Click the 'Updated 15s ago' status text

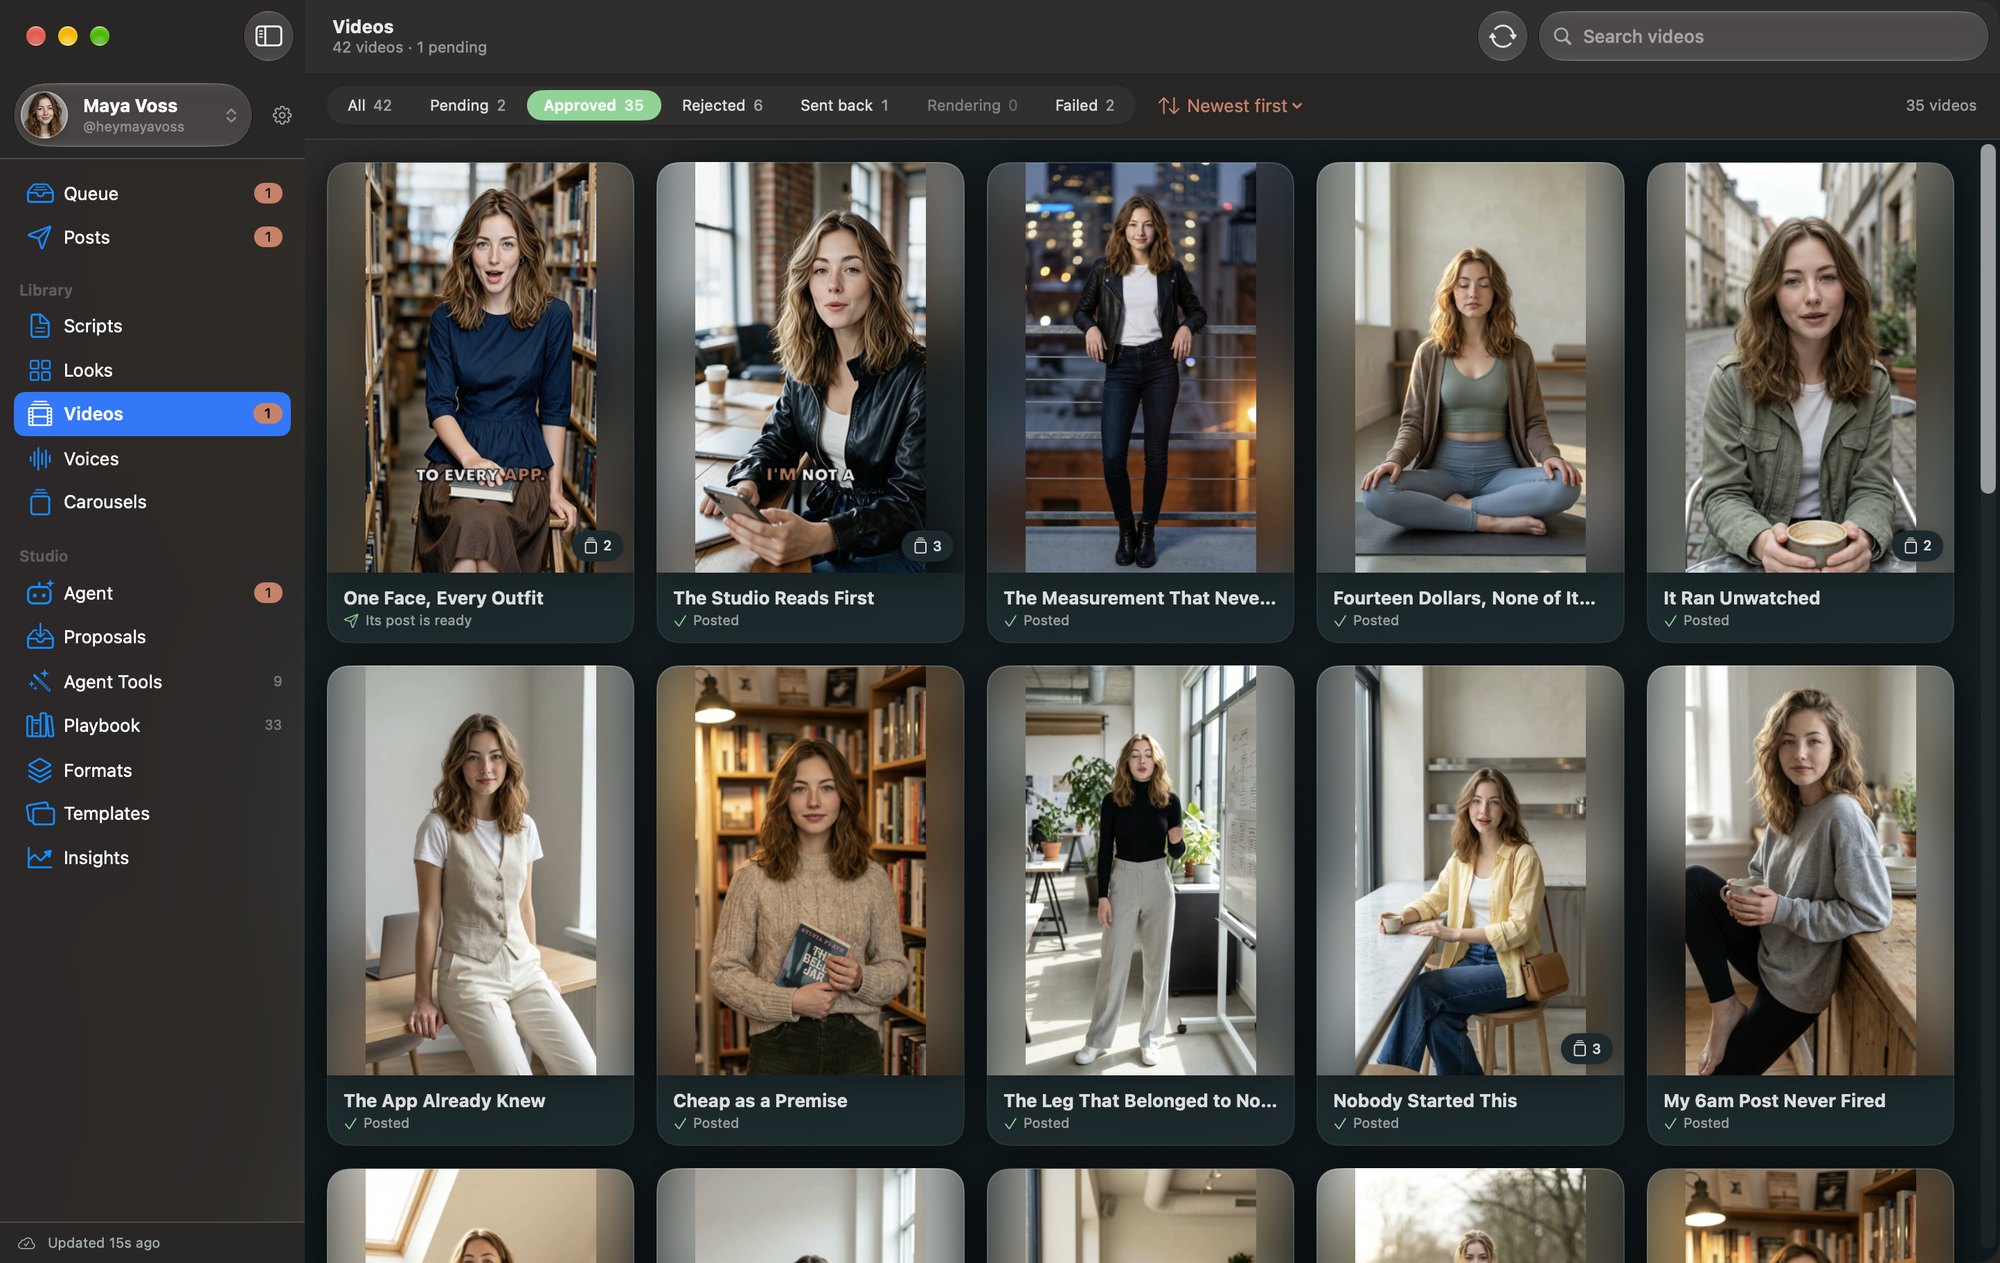104,1243
